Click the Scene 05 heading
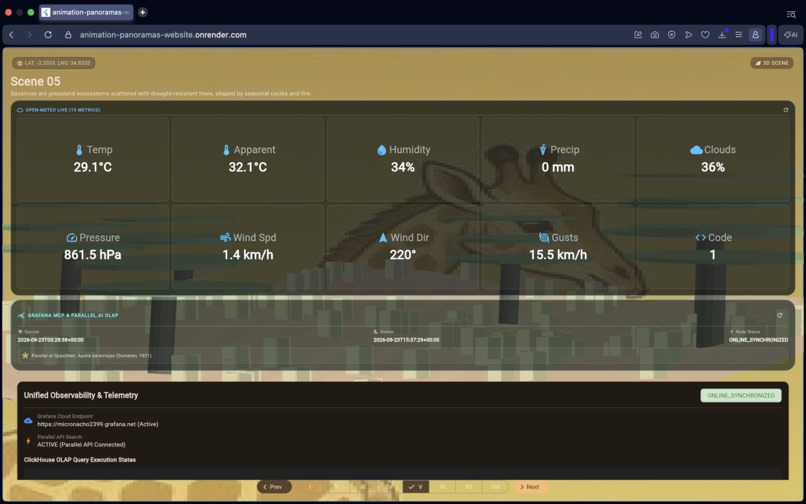The height and width of the screenshot is (504, 806). (35, 81)
